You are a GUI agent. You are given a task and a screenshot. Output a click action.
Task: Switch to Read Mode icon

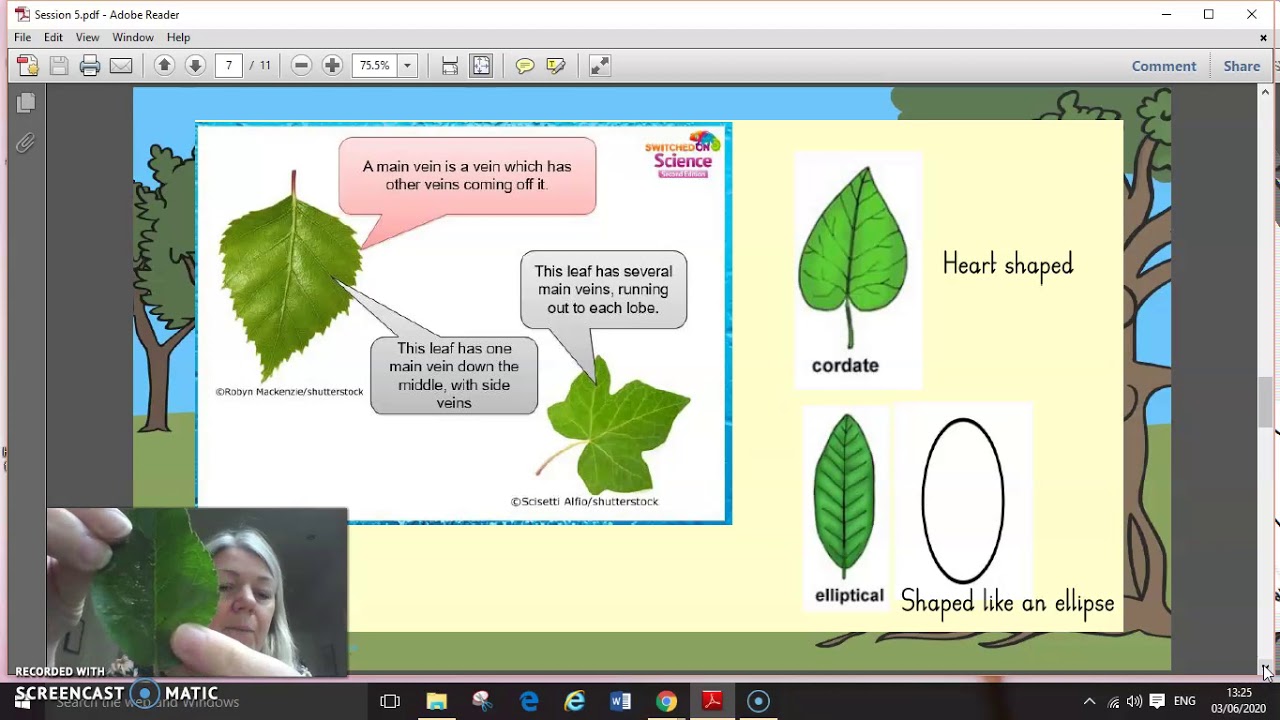tap(599, 66)
